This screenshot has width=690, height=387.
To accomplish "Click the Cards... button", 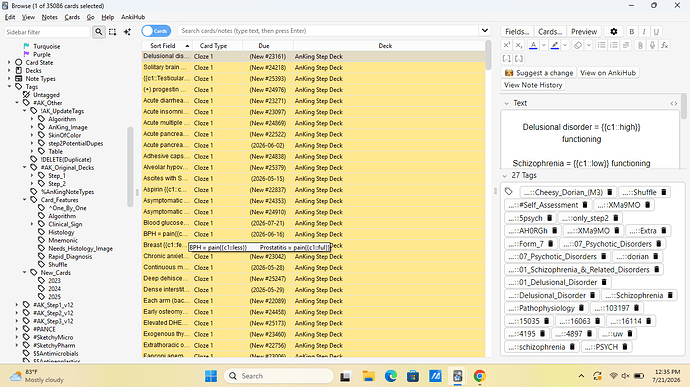I will tap(550, 32).
